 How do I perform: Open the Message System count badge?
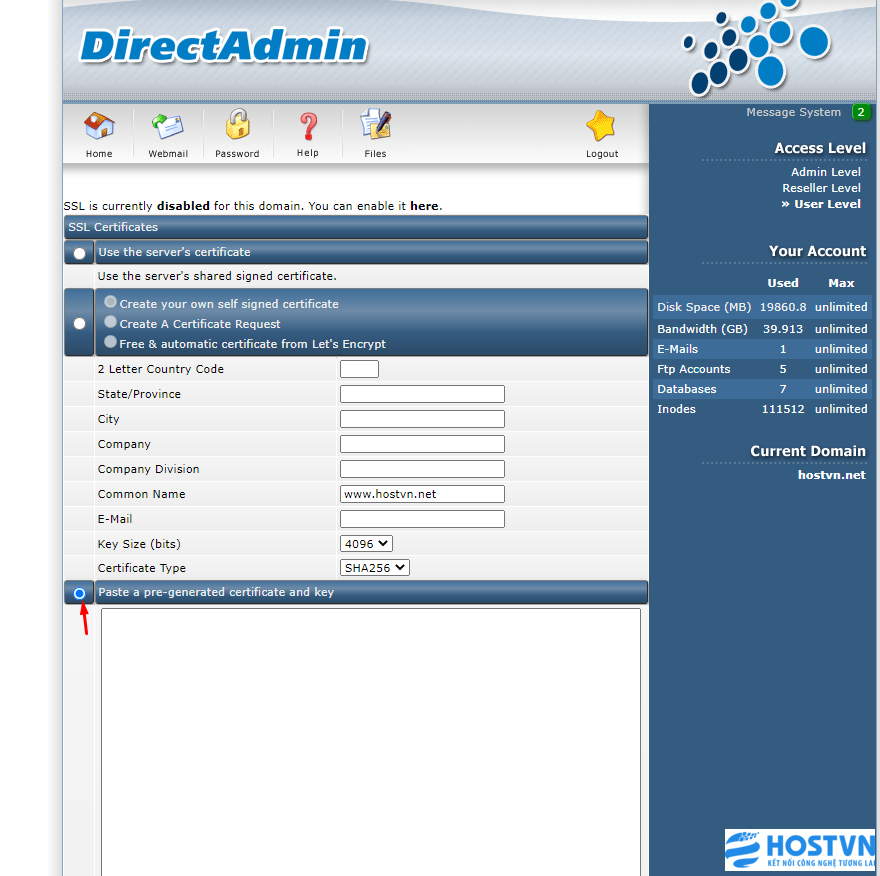coord(860,112)
